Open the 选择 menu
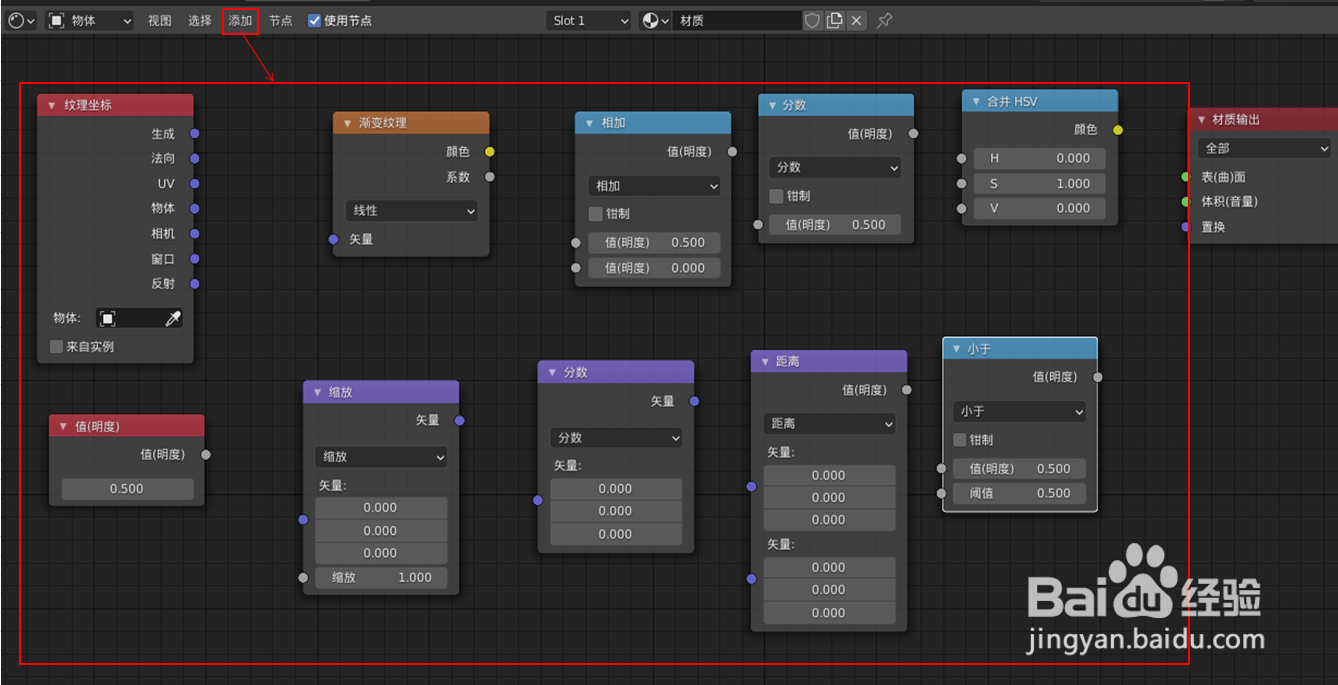 point(200,20)
